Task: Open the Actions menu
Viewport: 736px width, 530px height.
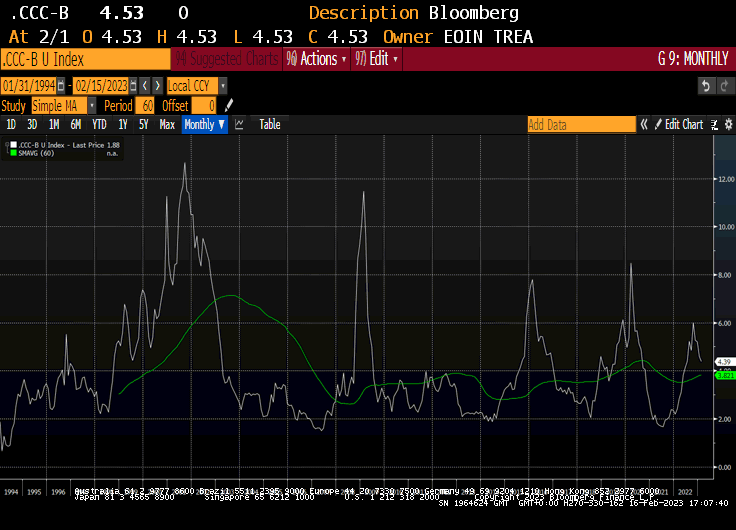Action: point(317,59)
